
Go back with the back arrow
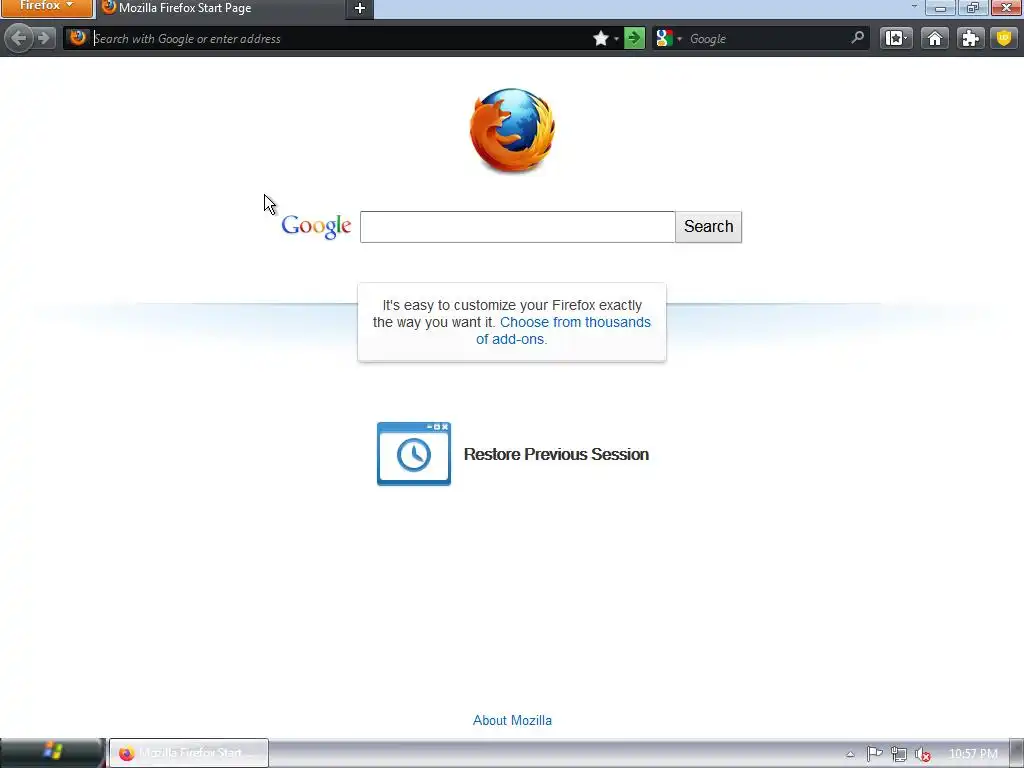19,38
